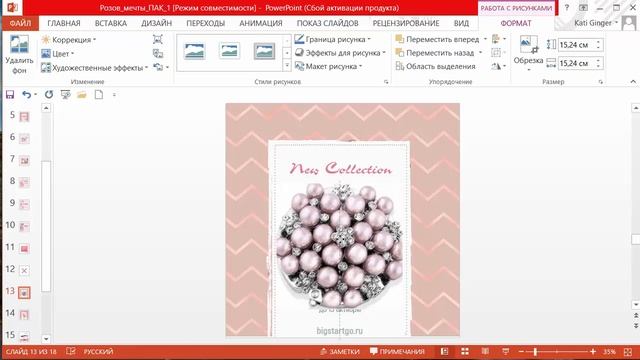Image resolution: width=640 pixels, height=360 pixels.
Task: Open the ФАЙЛ tab
Action: 20,23
